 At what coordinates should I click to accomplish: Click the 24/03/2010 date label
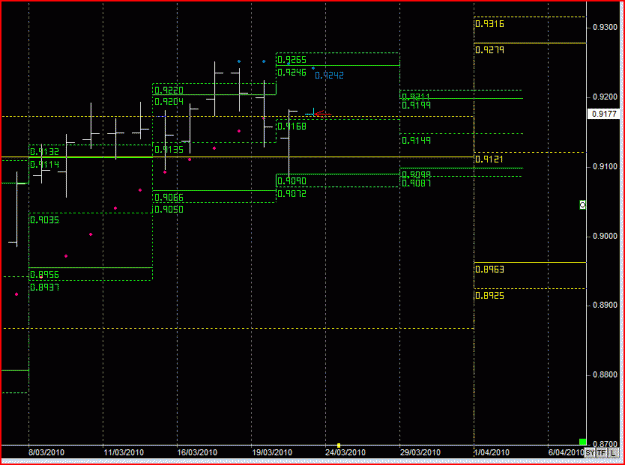[x=346, y=453]
